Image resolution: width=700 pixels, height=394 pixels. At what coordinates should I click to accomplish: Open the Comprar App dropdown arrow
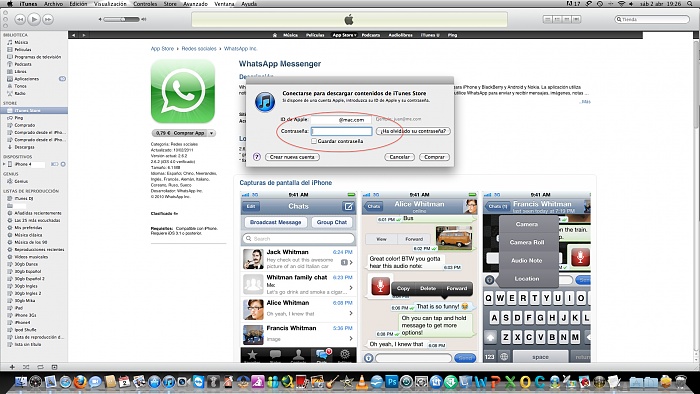212,133
